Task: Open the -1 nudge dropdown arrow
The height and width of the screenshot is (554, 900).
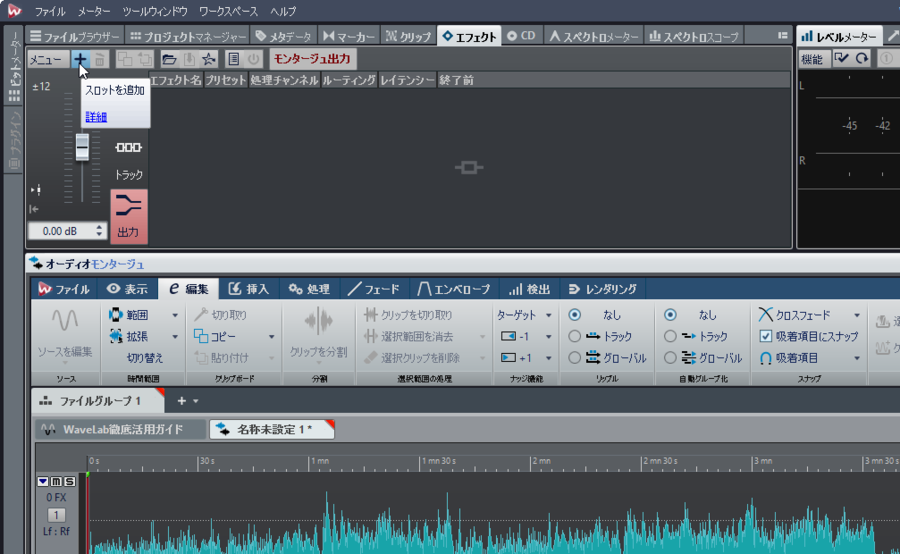Action: pyautogui.click(x=548, y=337)
